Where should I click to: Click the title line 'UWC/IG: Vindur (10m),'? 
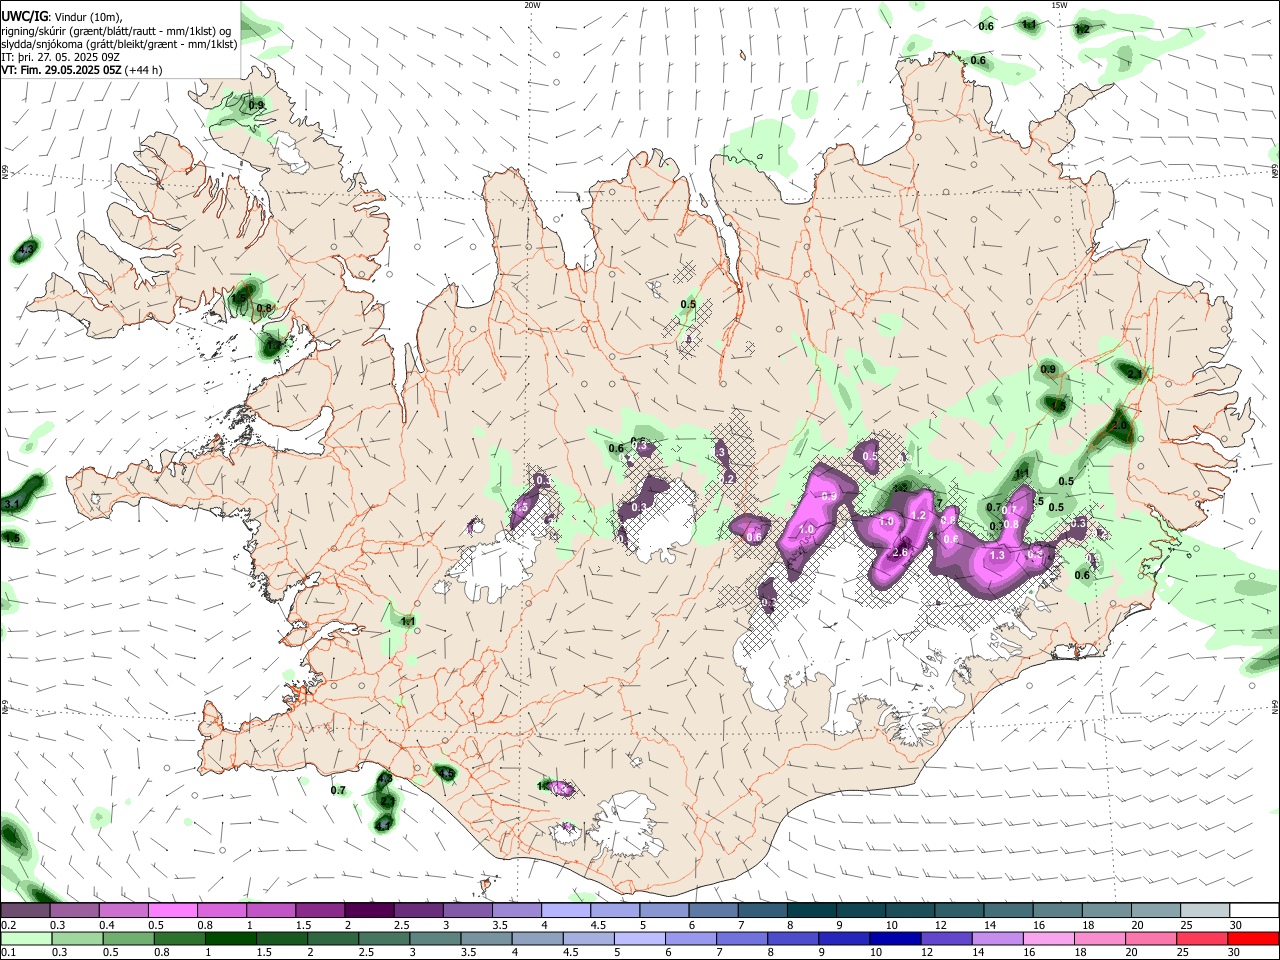pos(61,16)
